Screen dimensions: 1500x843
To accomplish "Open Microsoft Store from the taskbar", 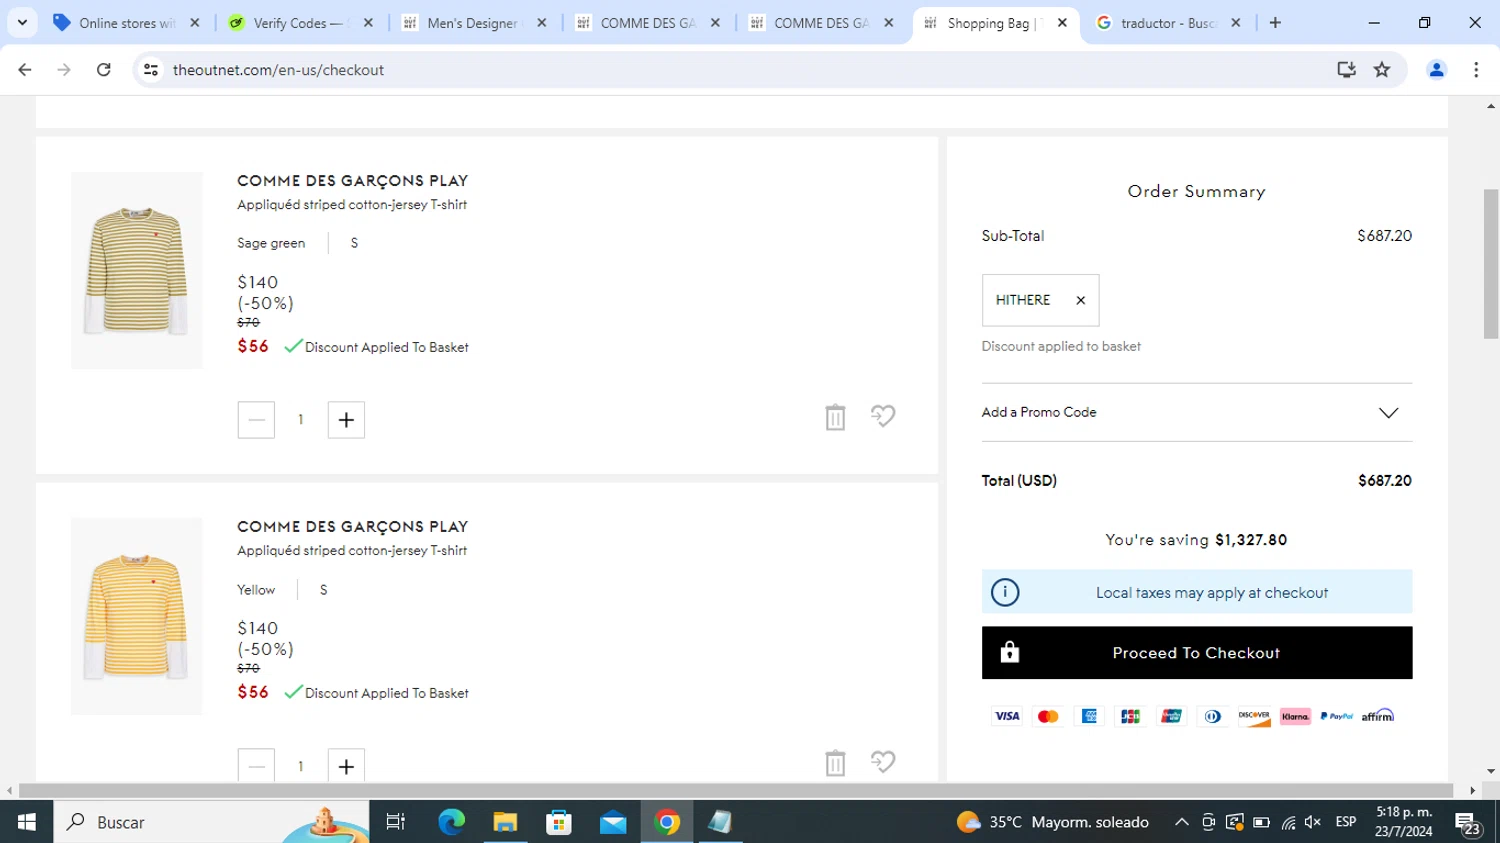I will point(559,822).
